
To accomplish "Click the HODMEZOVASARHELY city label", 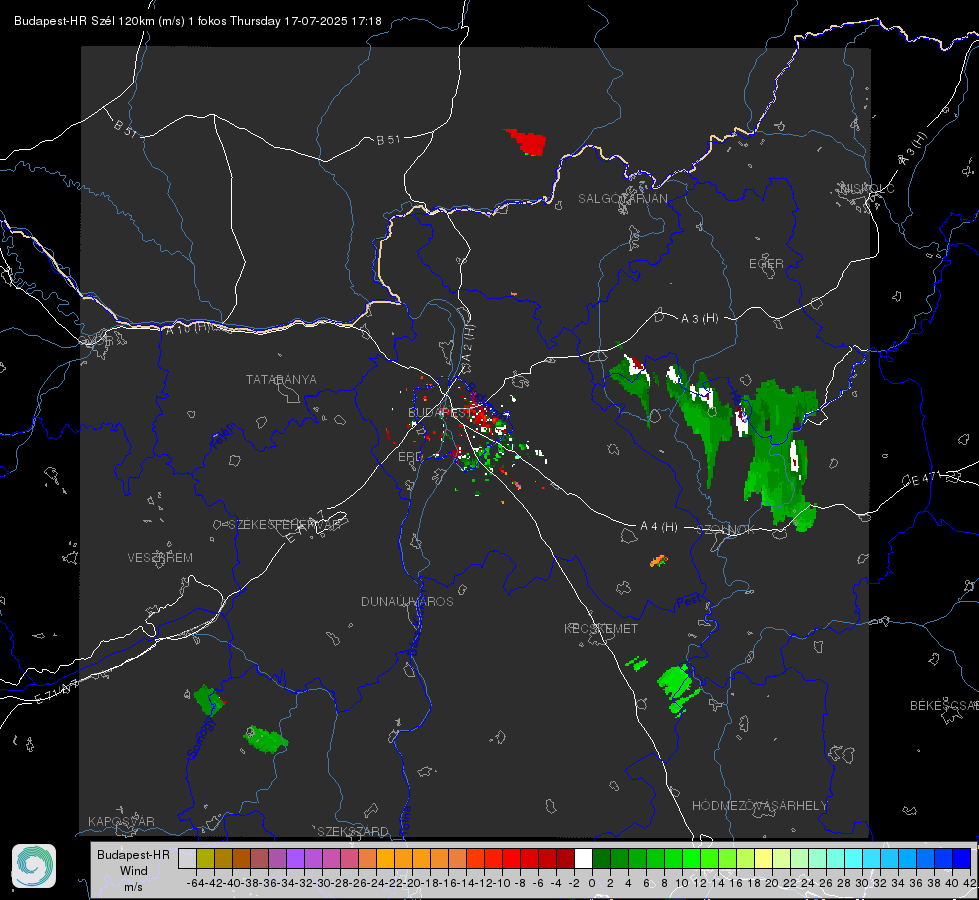I will click(759, 806).
